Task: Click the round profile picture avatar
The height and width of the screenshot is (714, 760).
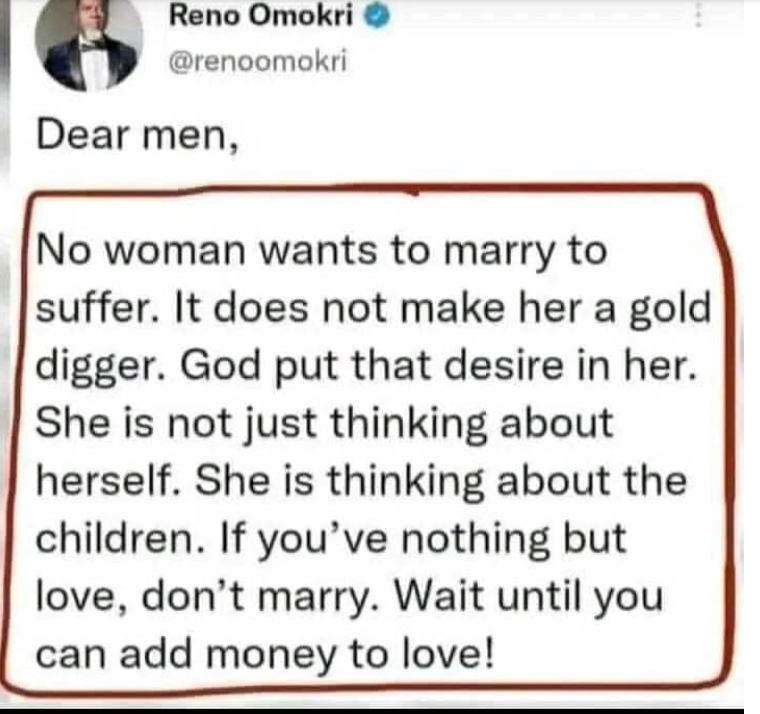Action: point(88,44)
